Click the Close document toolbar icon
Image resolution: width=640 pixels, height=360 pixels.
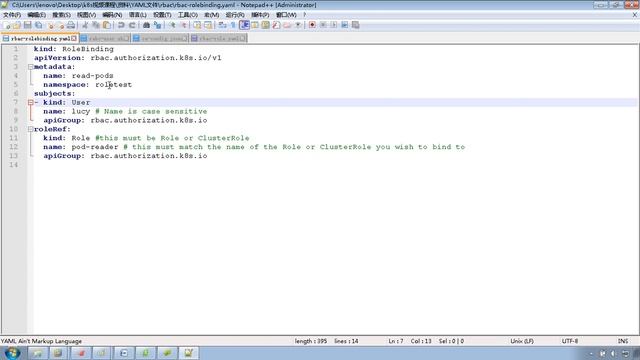50,25
